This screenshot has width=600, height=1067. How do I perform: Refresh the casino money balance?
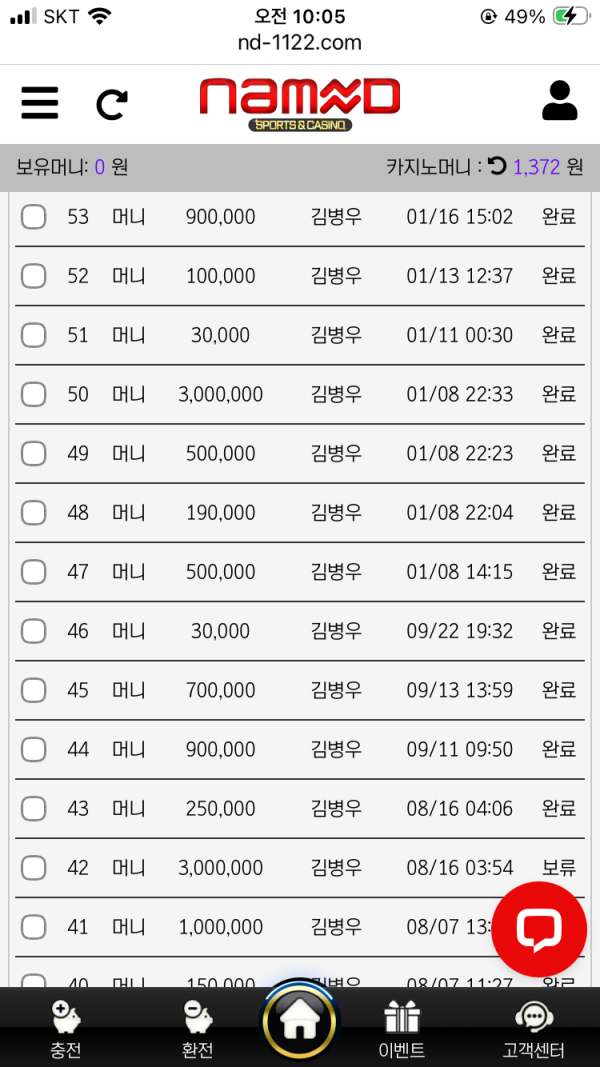[497, 166]
